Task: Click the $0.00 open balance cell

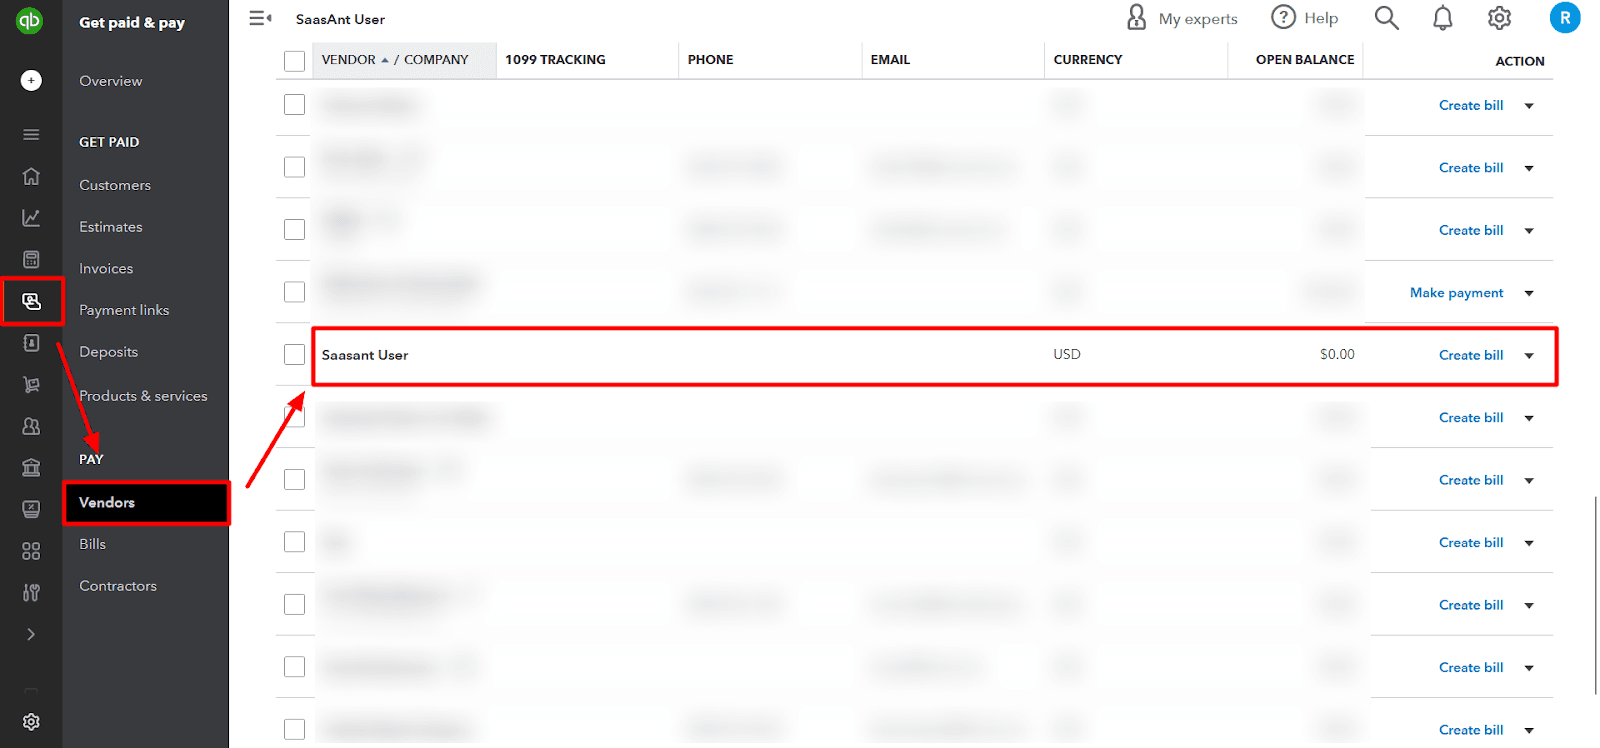Action: (x=1337, y=354)
